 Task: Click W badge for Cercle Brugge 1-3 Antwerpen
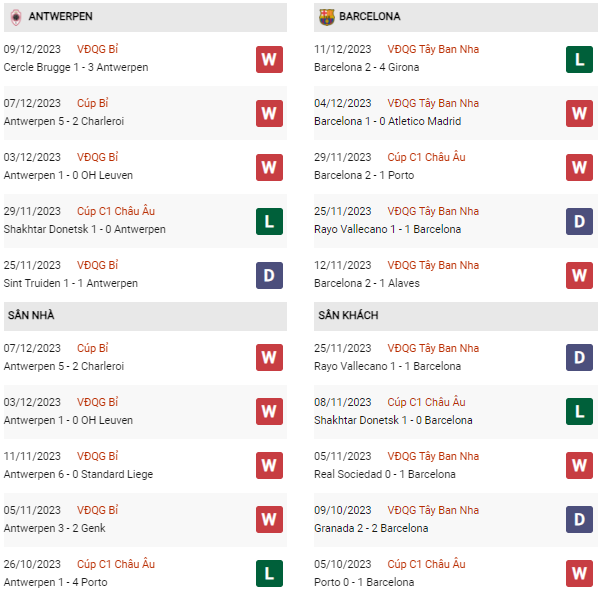[x=268, y=59]
